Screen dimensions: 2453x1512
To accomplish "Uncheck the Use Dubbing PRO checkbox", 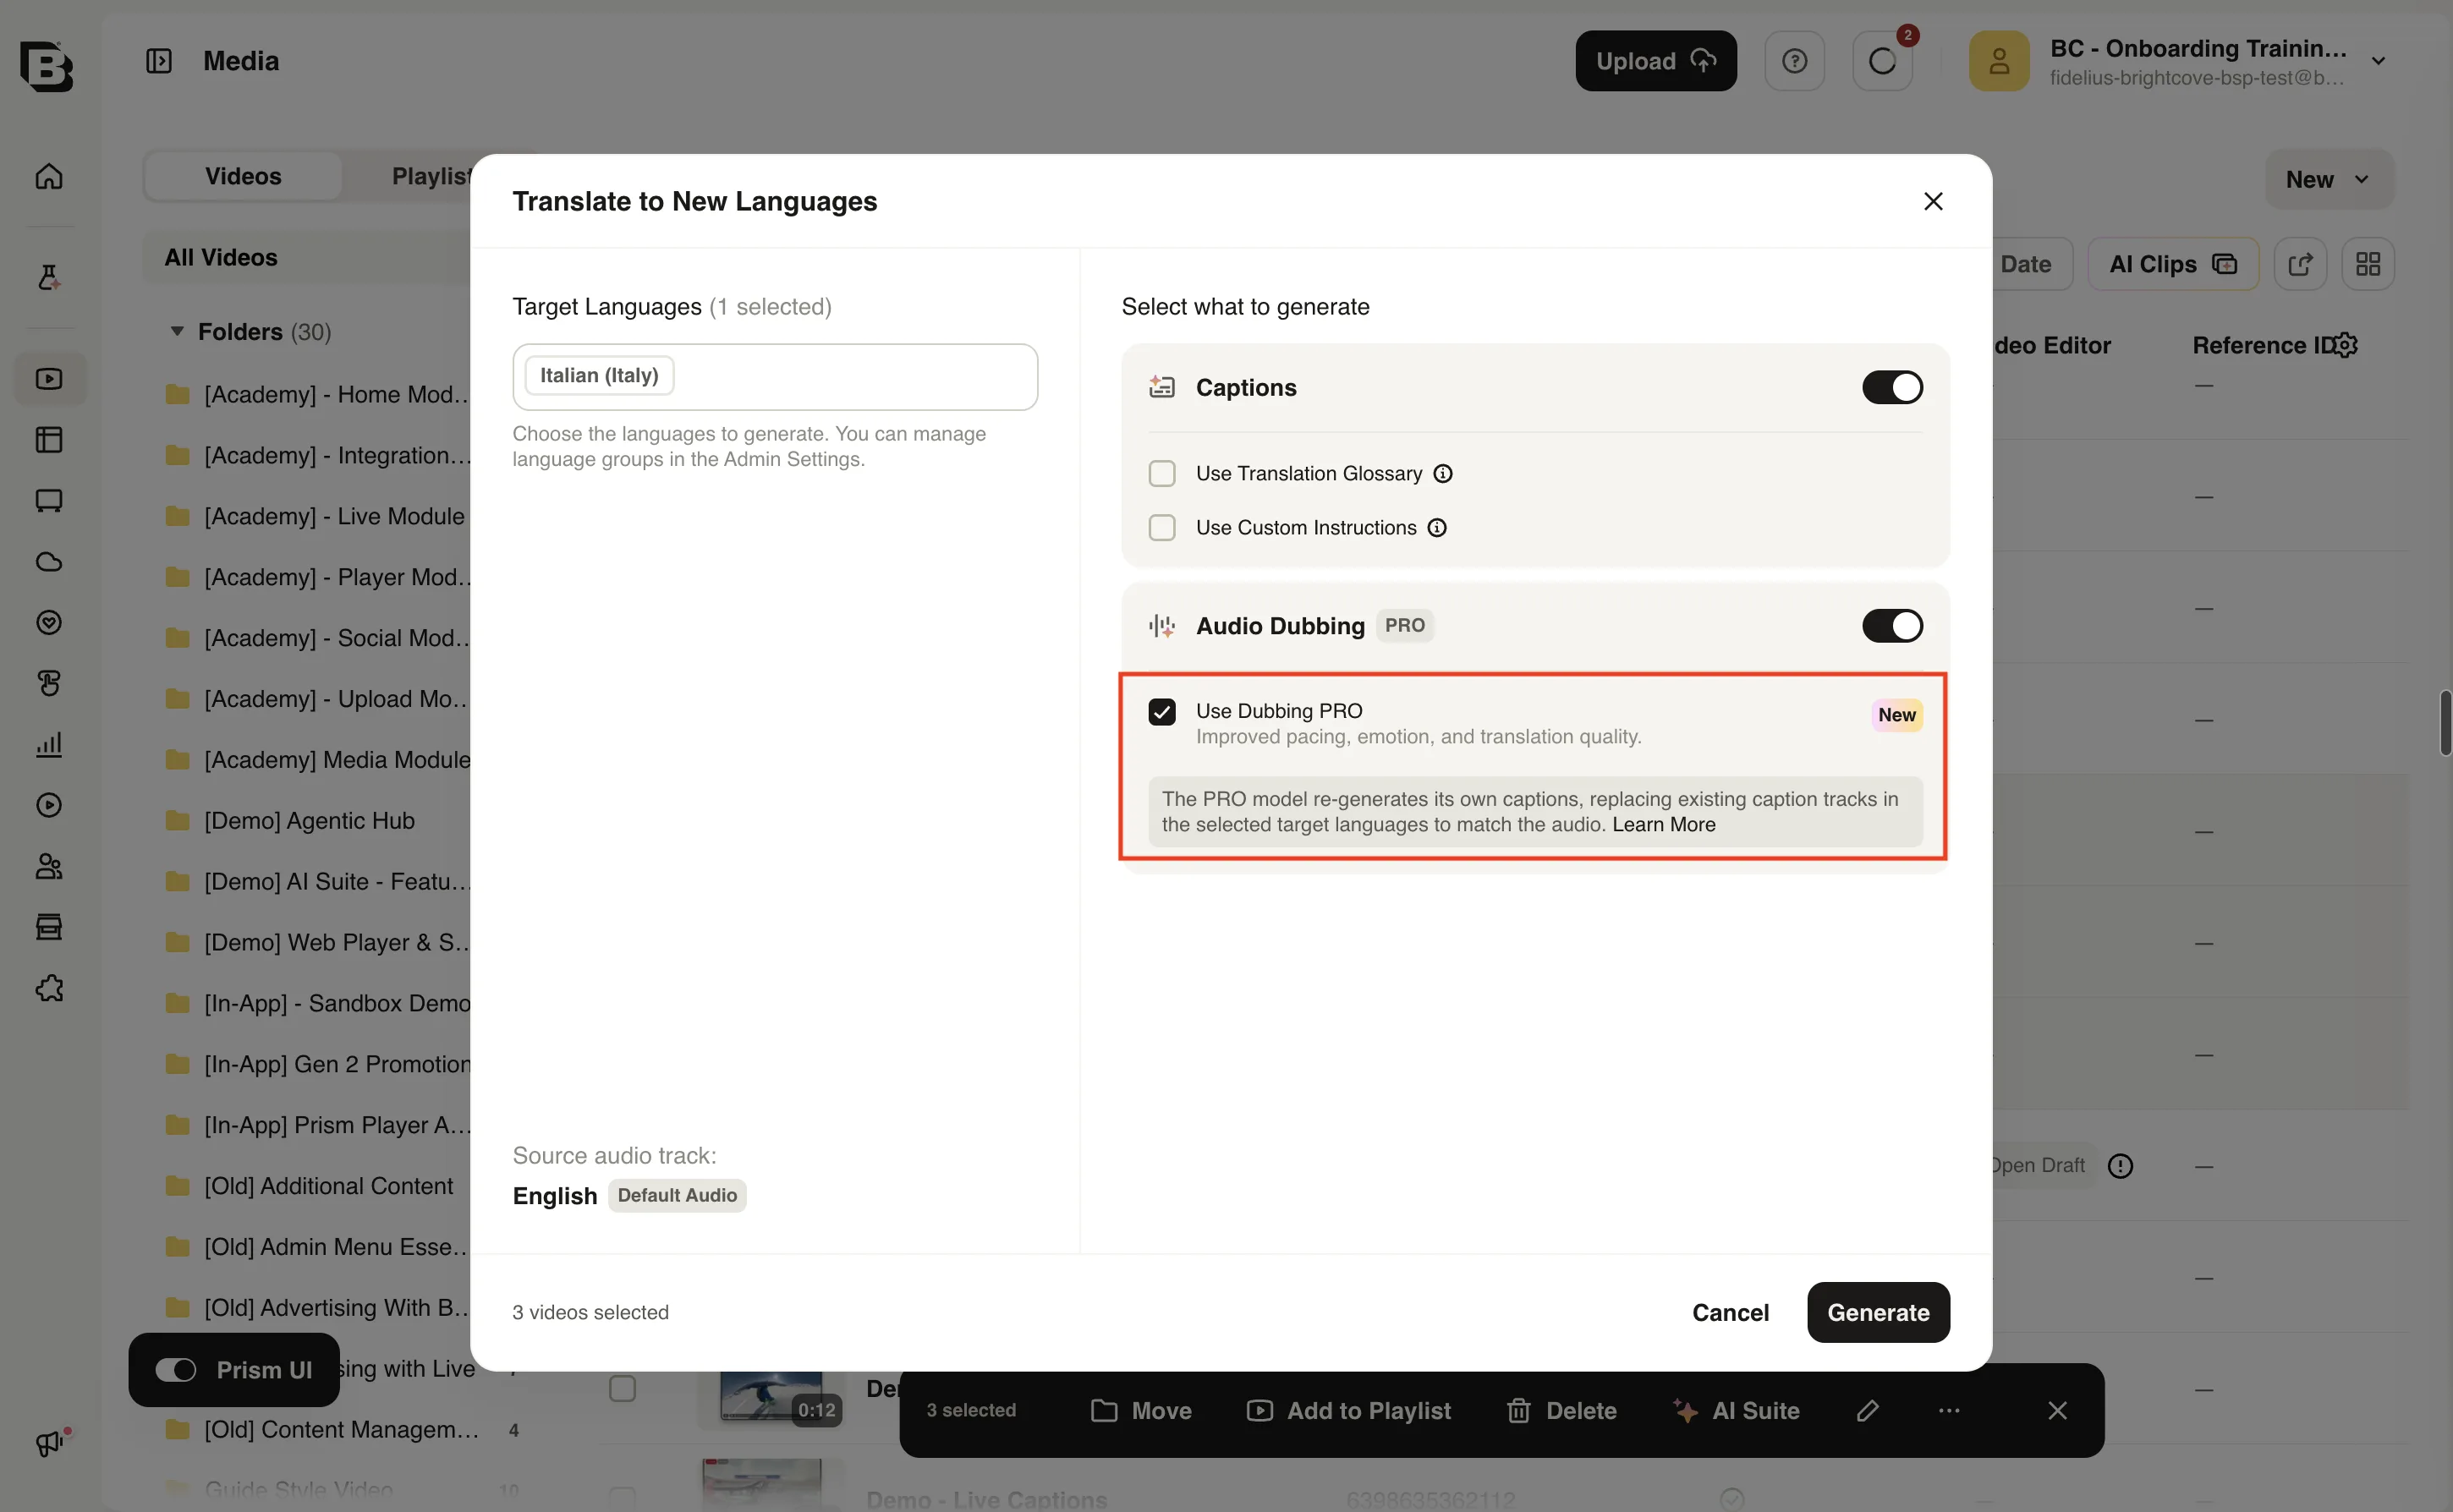I will (1162, 712).
